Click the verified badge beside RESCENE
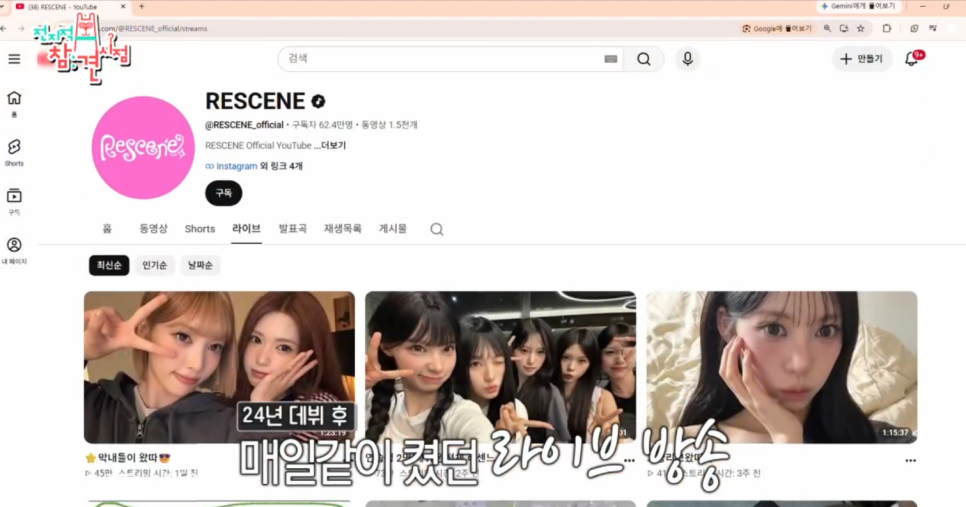Screen dimensions: 966x507 [x=319, y=101]
